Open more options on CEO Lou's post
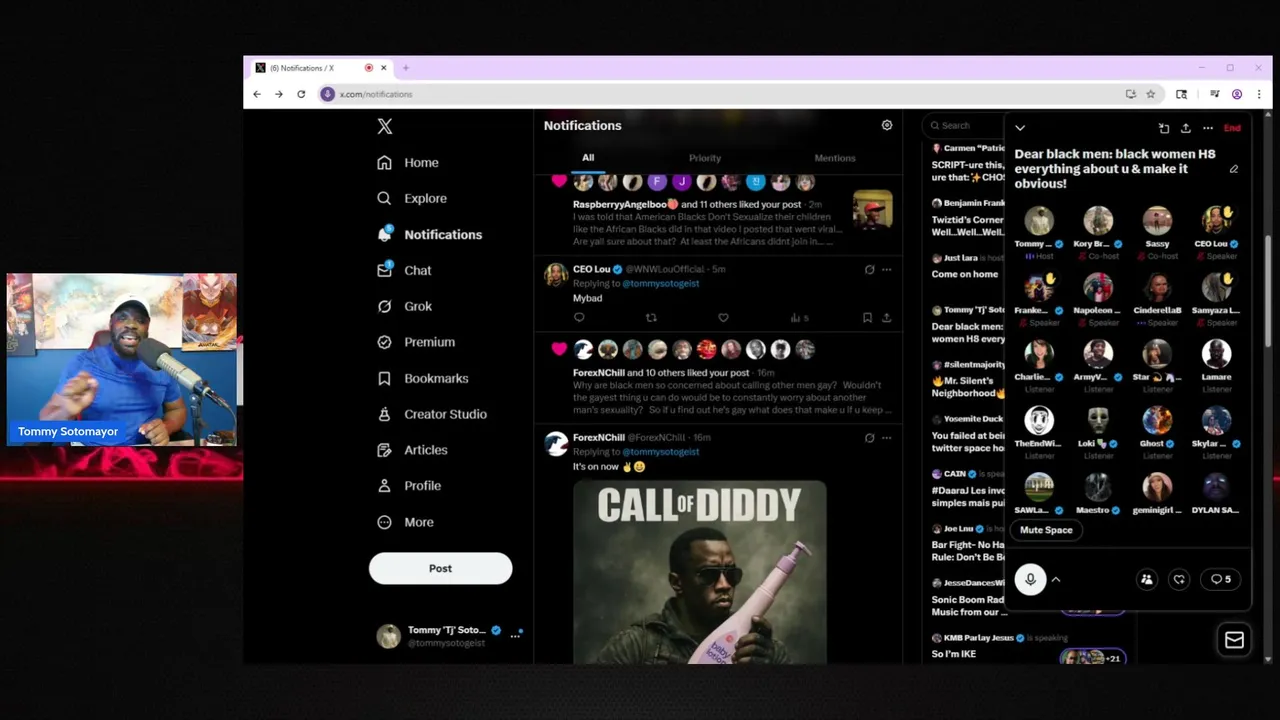This screenshot has height=720, width=1280. 886,269
